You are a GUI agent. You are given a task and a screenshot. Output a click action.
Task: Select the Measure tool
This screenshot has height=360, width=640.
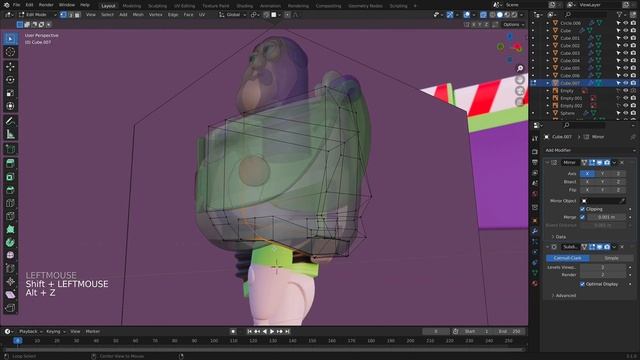tap(11, 134)
